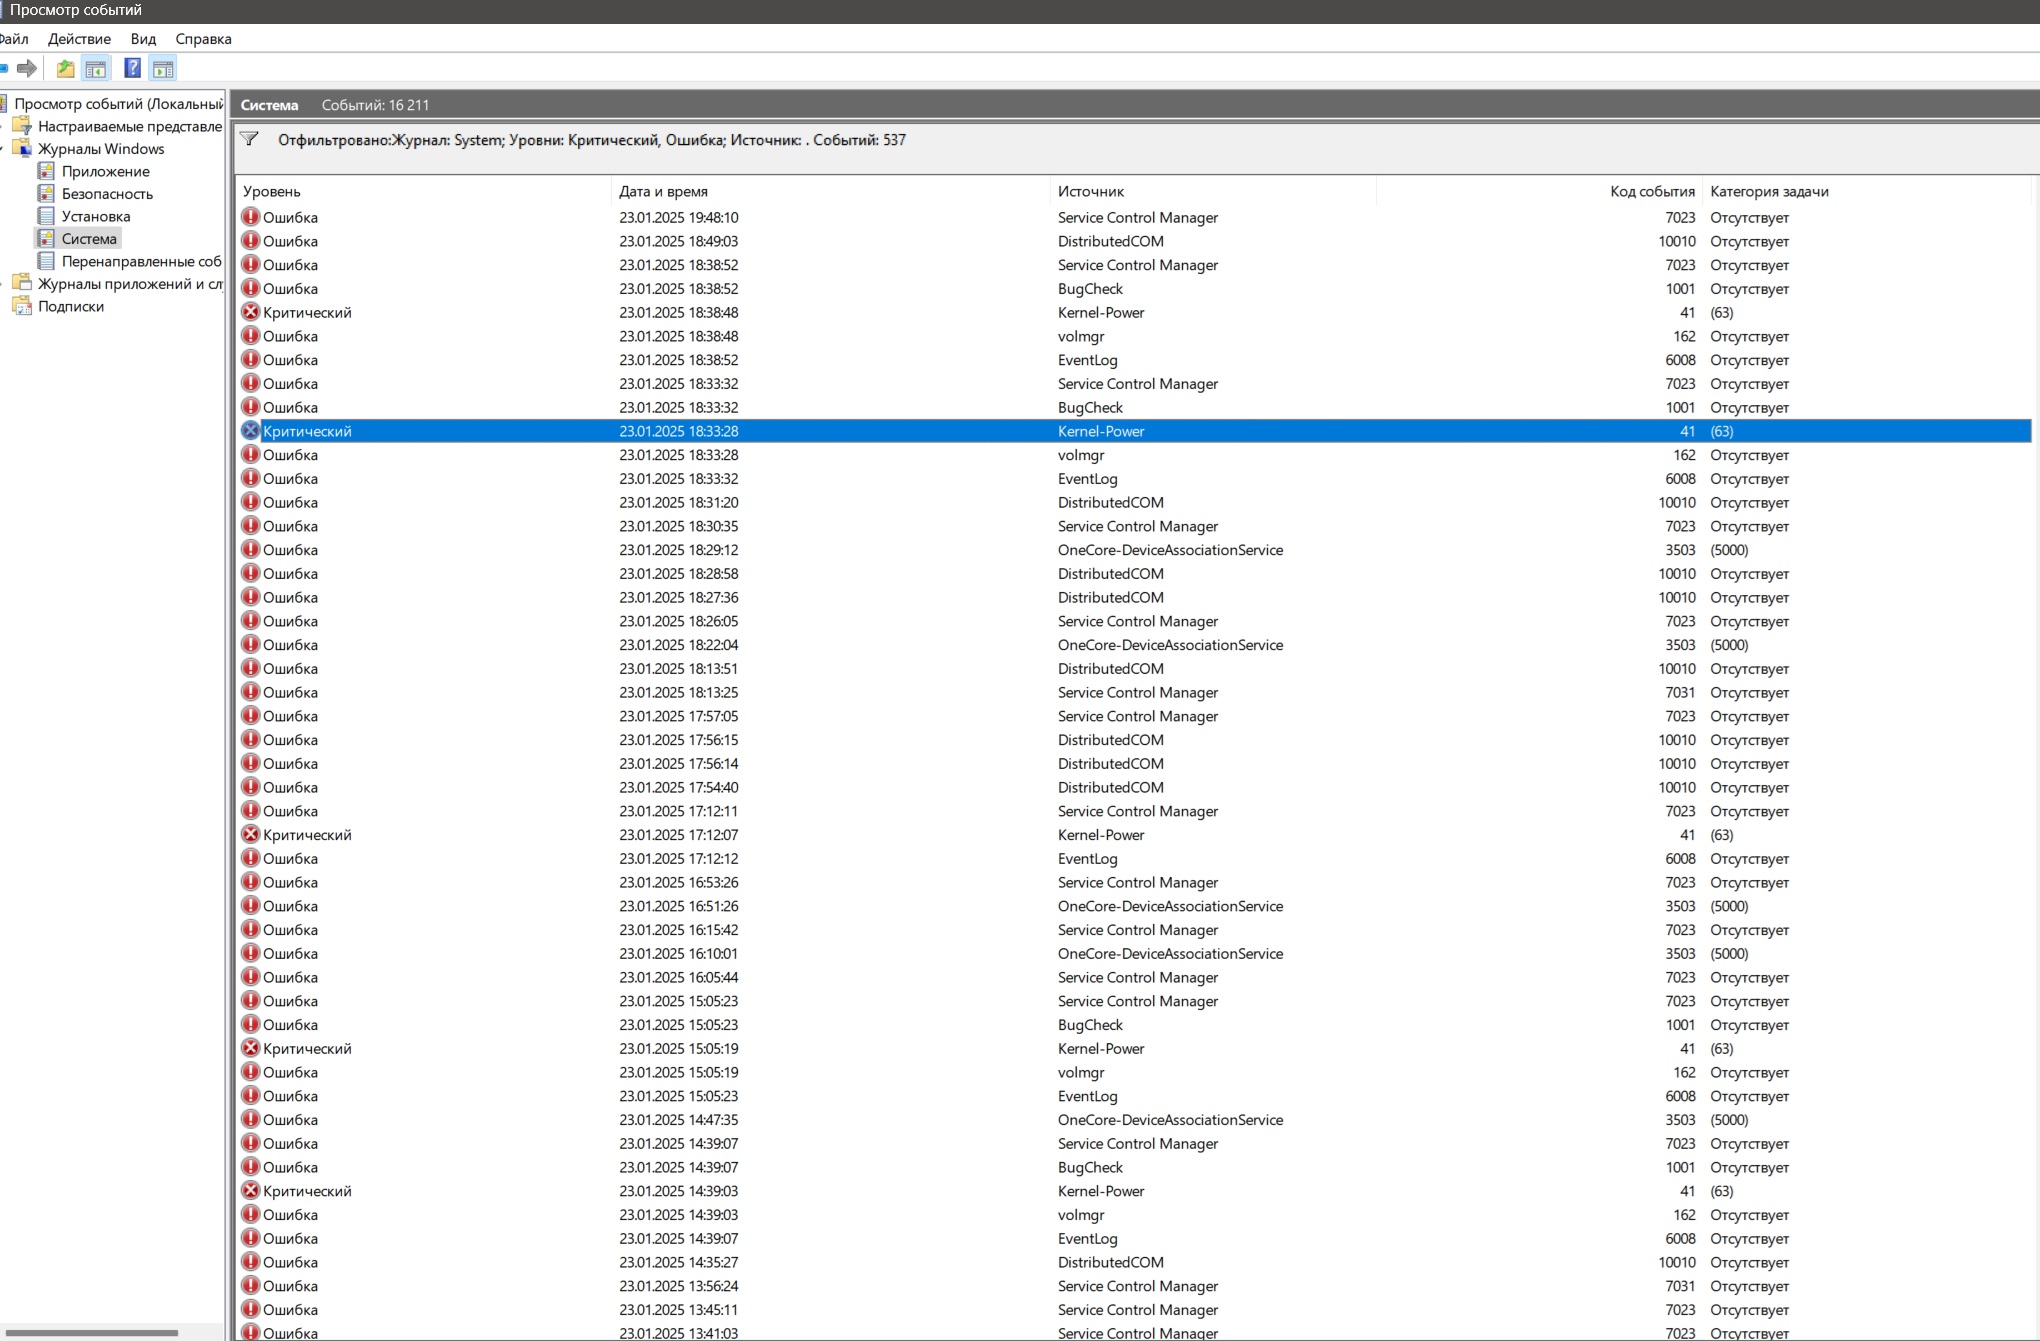Click the folder up-level toolbar icon

point(65,68)
